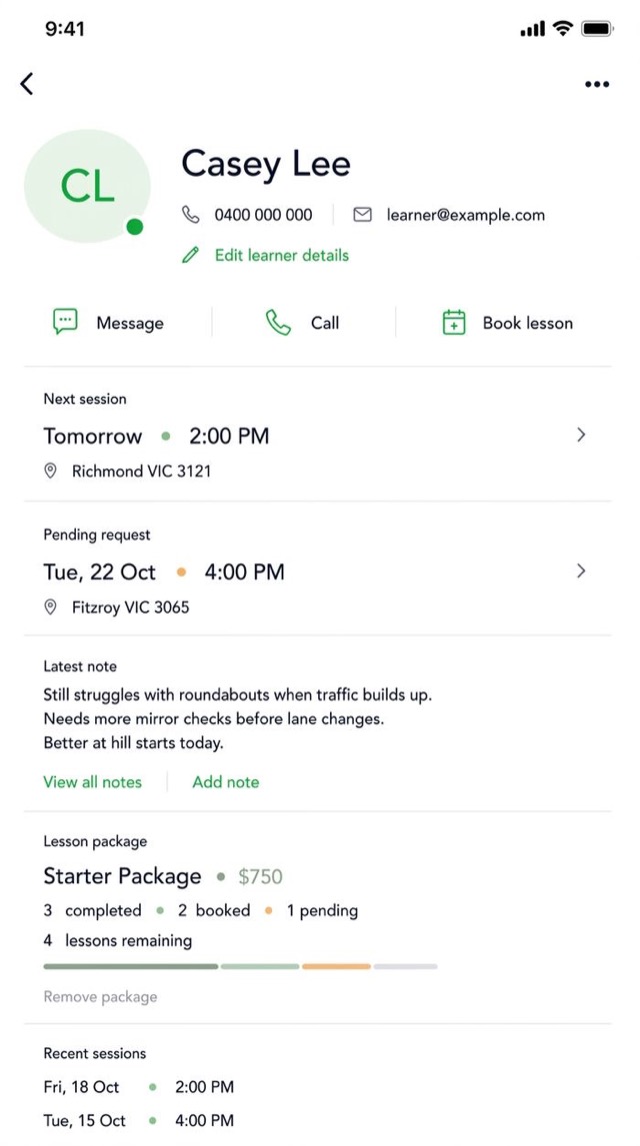Tap the back arrow icon
The image size is (640, 1146).
[27, 84]
